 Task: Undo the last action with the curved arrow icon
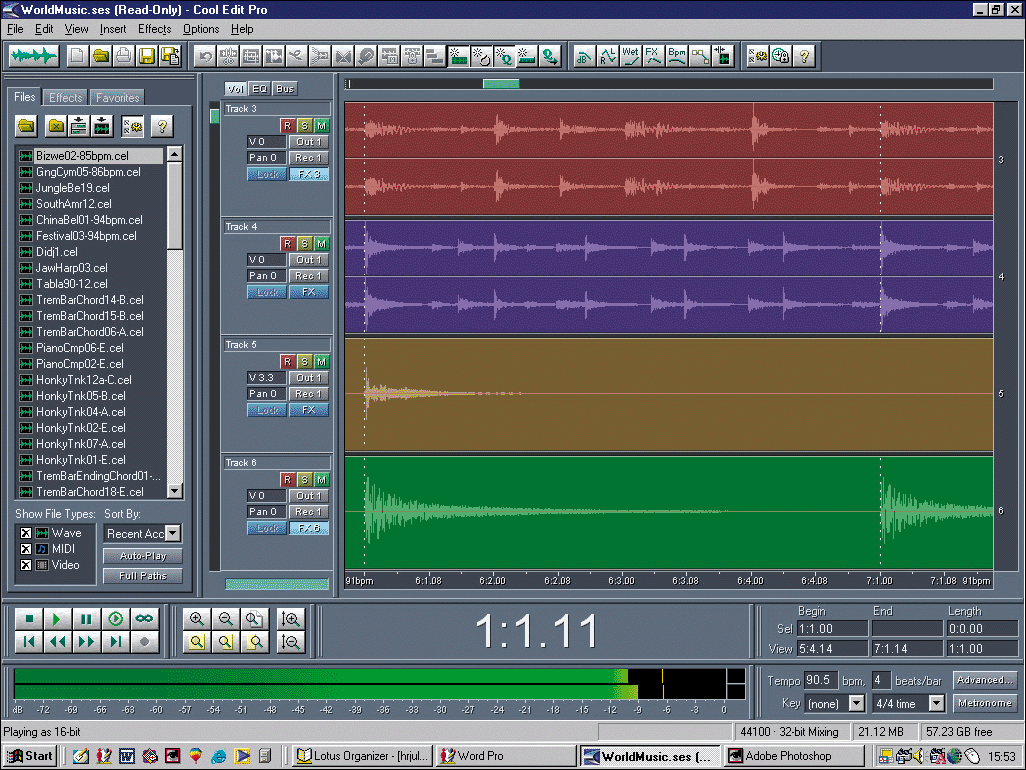[x=205, y=57]
